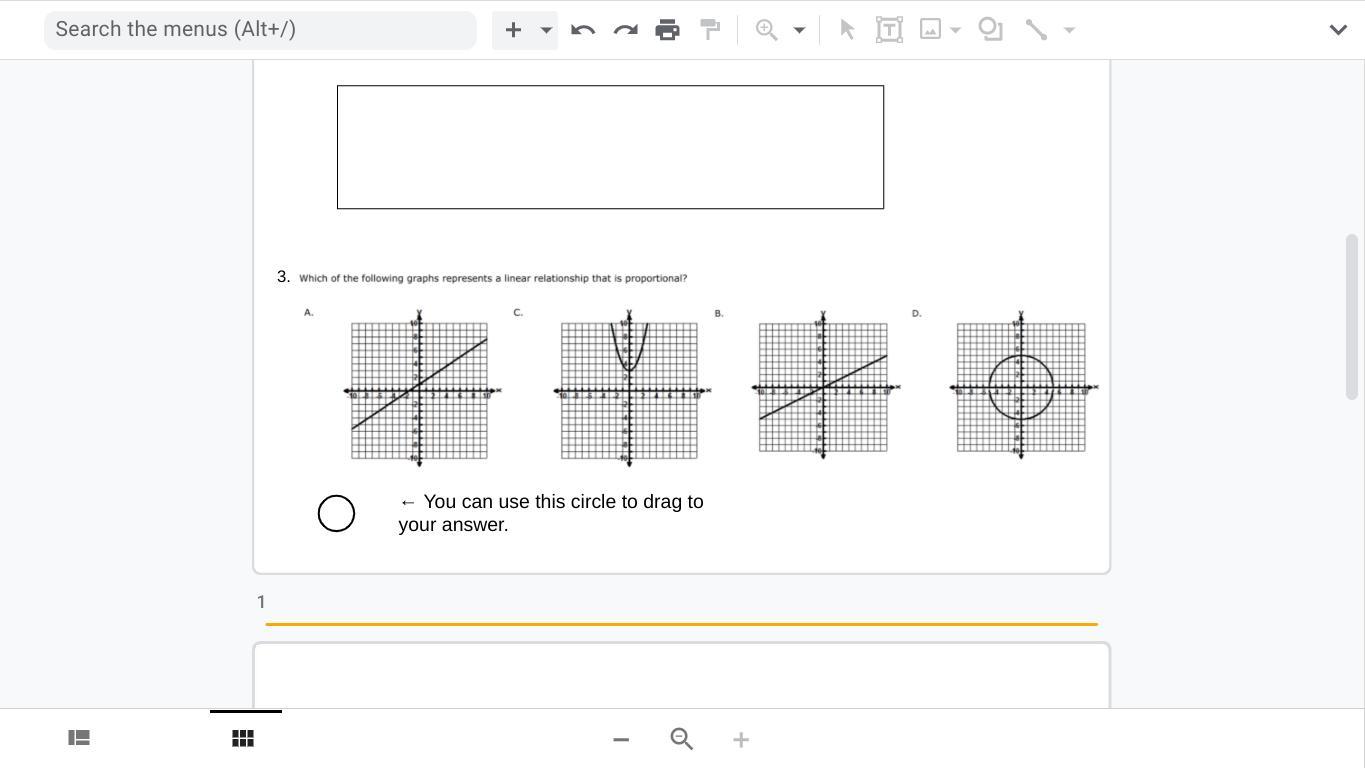Select graph A with the rising line

tap(420, 389)
